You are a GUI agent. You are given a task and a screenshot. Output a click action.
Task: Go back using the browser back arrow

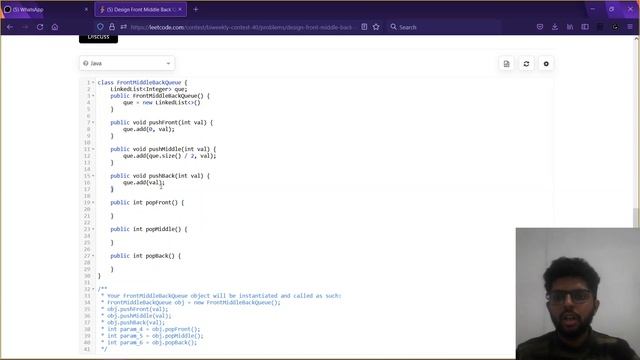pos(10,27)
